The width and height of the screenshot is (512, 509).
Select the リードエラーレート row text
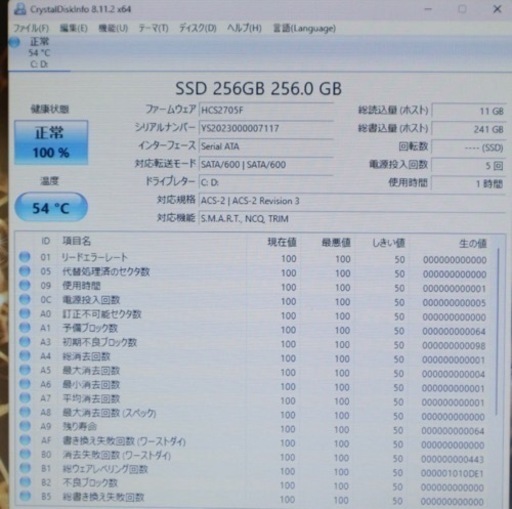(x=95, y=257)
